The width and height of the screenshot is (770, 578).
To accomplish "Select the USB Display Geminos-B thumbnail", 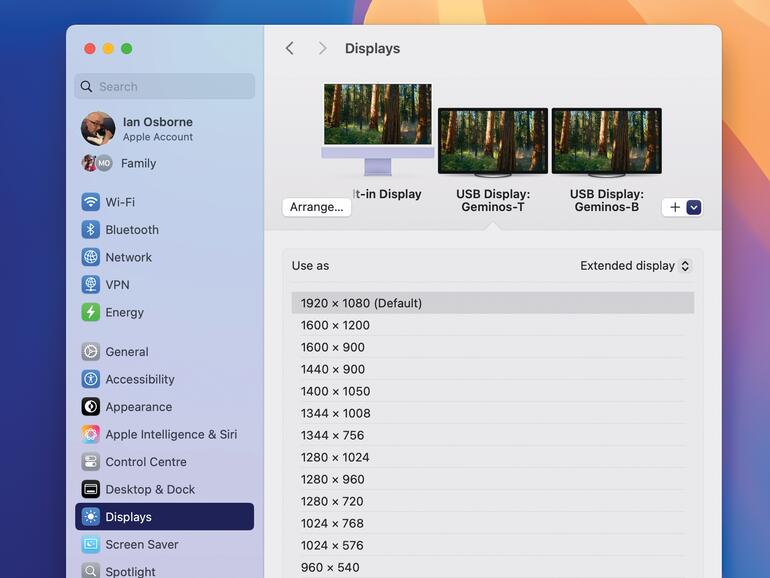I will tap(606, 142).
